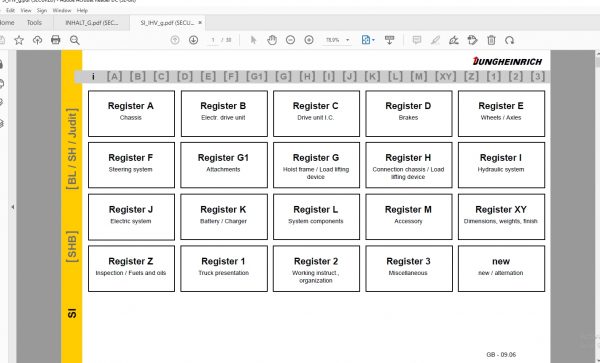Open the Sign menu
This screenshot has height=363, width=600.
click(x=42, y=10)
